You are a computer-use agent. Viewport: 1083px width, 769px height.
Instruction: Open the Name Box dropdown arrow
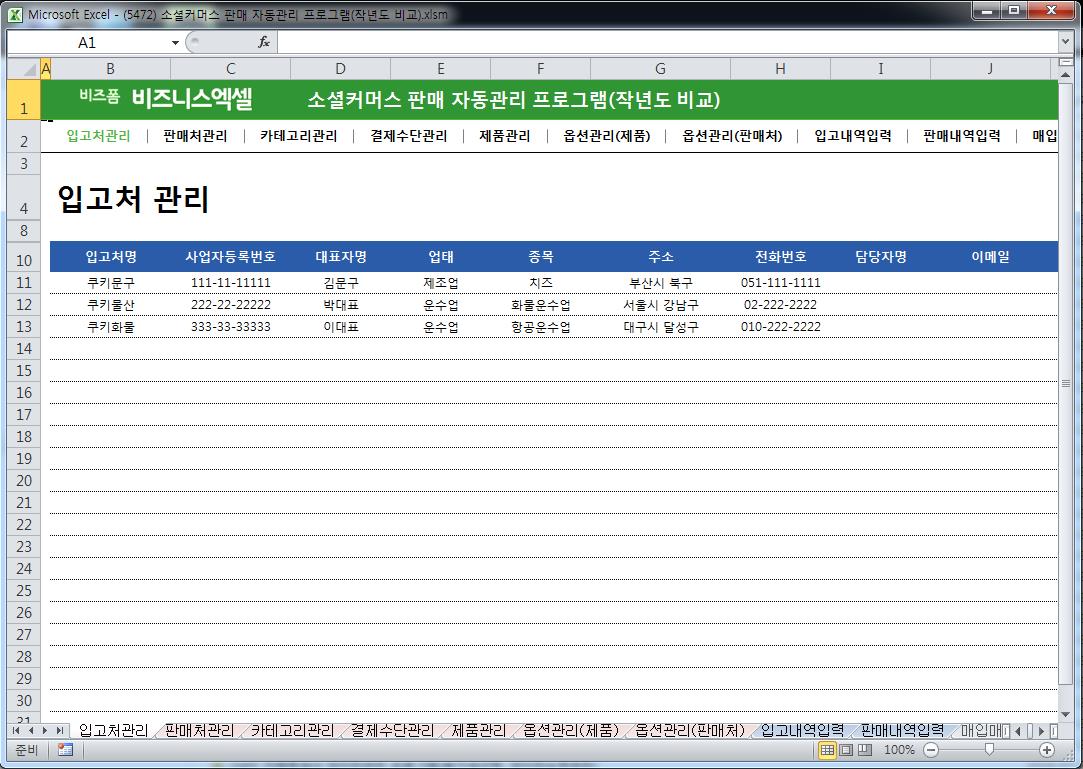pos(175,43)
